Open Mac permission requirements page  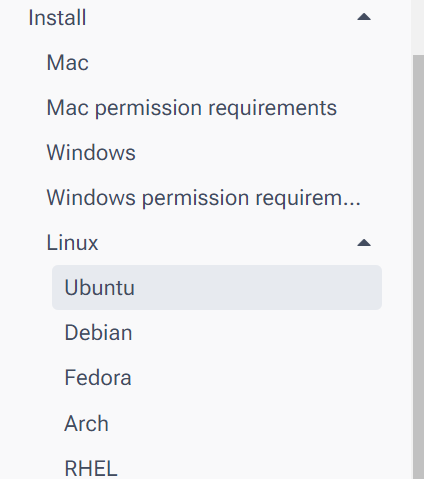(x=192, y=108)
